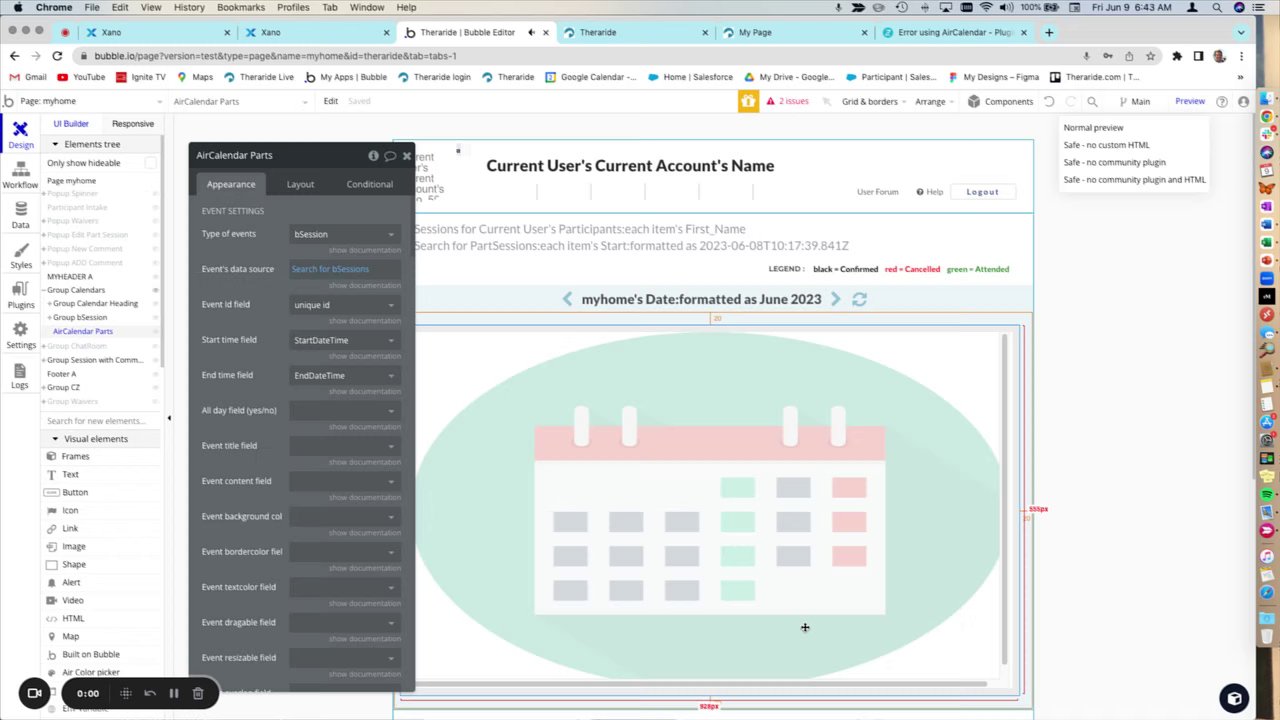Add an Air Color picker element
This screenshot has height=720, width=1280.
coord(90,672)
